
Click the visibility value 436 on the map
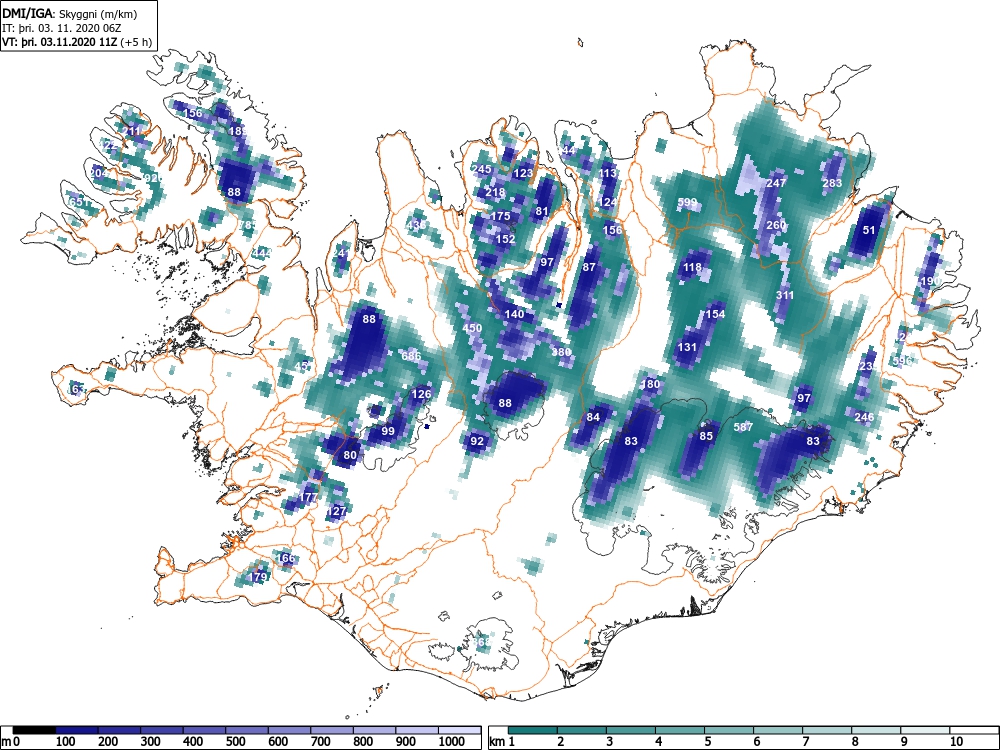(x=416, y=225)
